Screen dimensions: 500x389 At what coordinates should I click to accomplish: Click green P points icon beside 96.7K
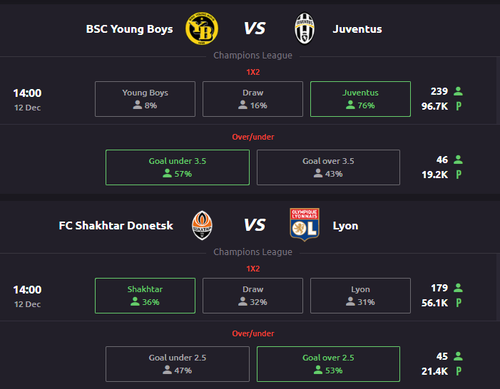click(459, 106)
